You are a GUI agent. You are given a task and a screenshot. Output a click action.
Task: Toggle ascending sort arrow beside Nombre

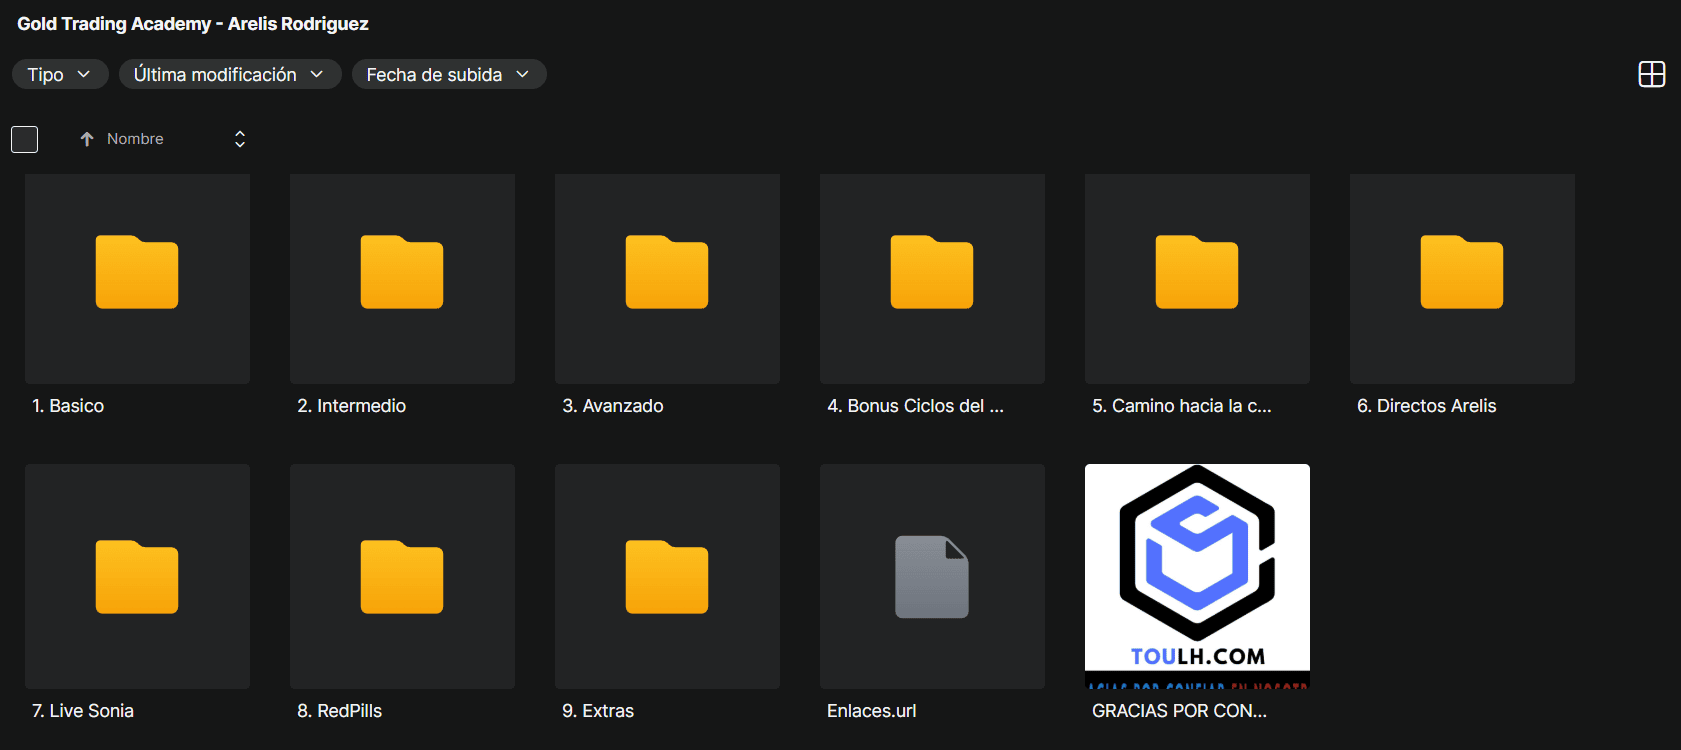coord(87,139)
